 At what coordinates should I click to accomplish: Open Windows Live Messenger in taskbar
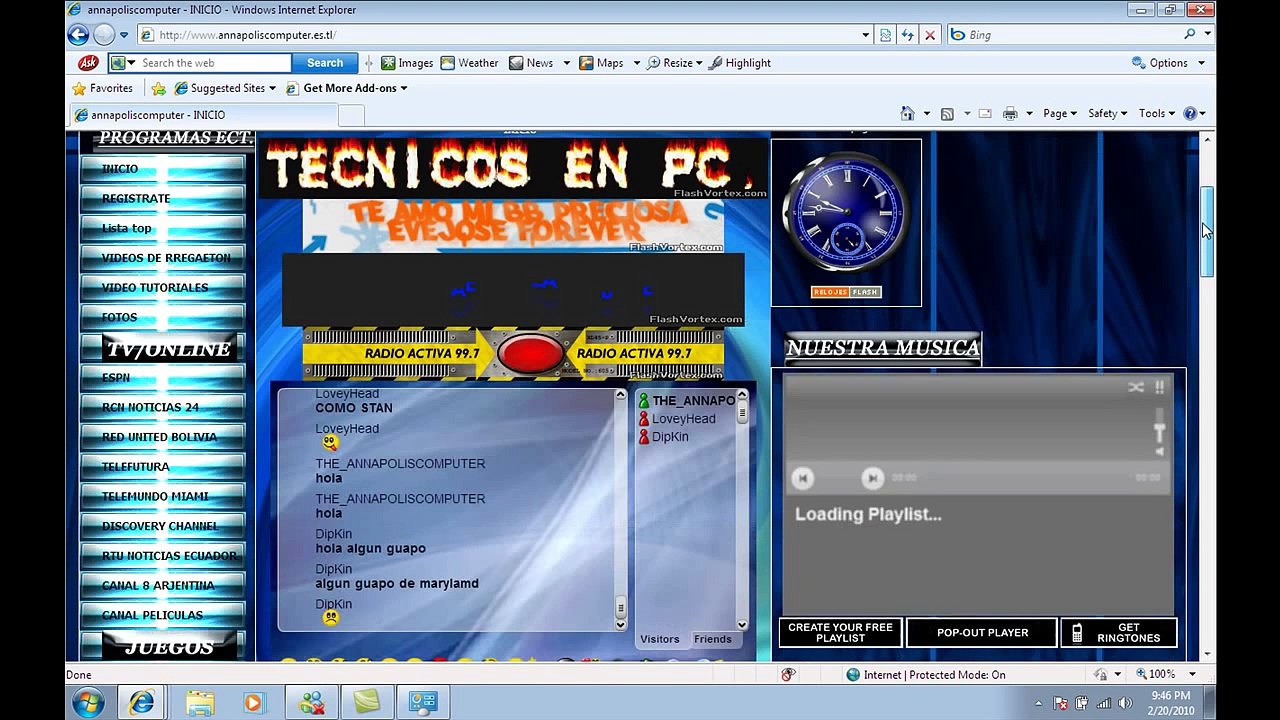point(312,703)
